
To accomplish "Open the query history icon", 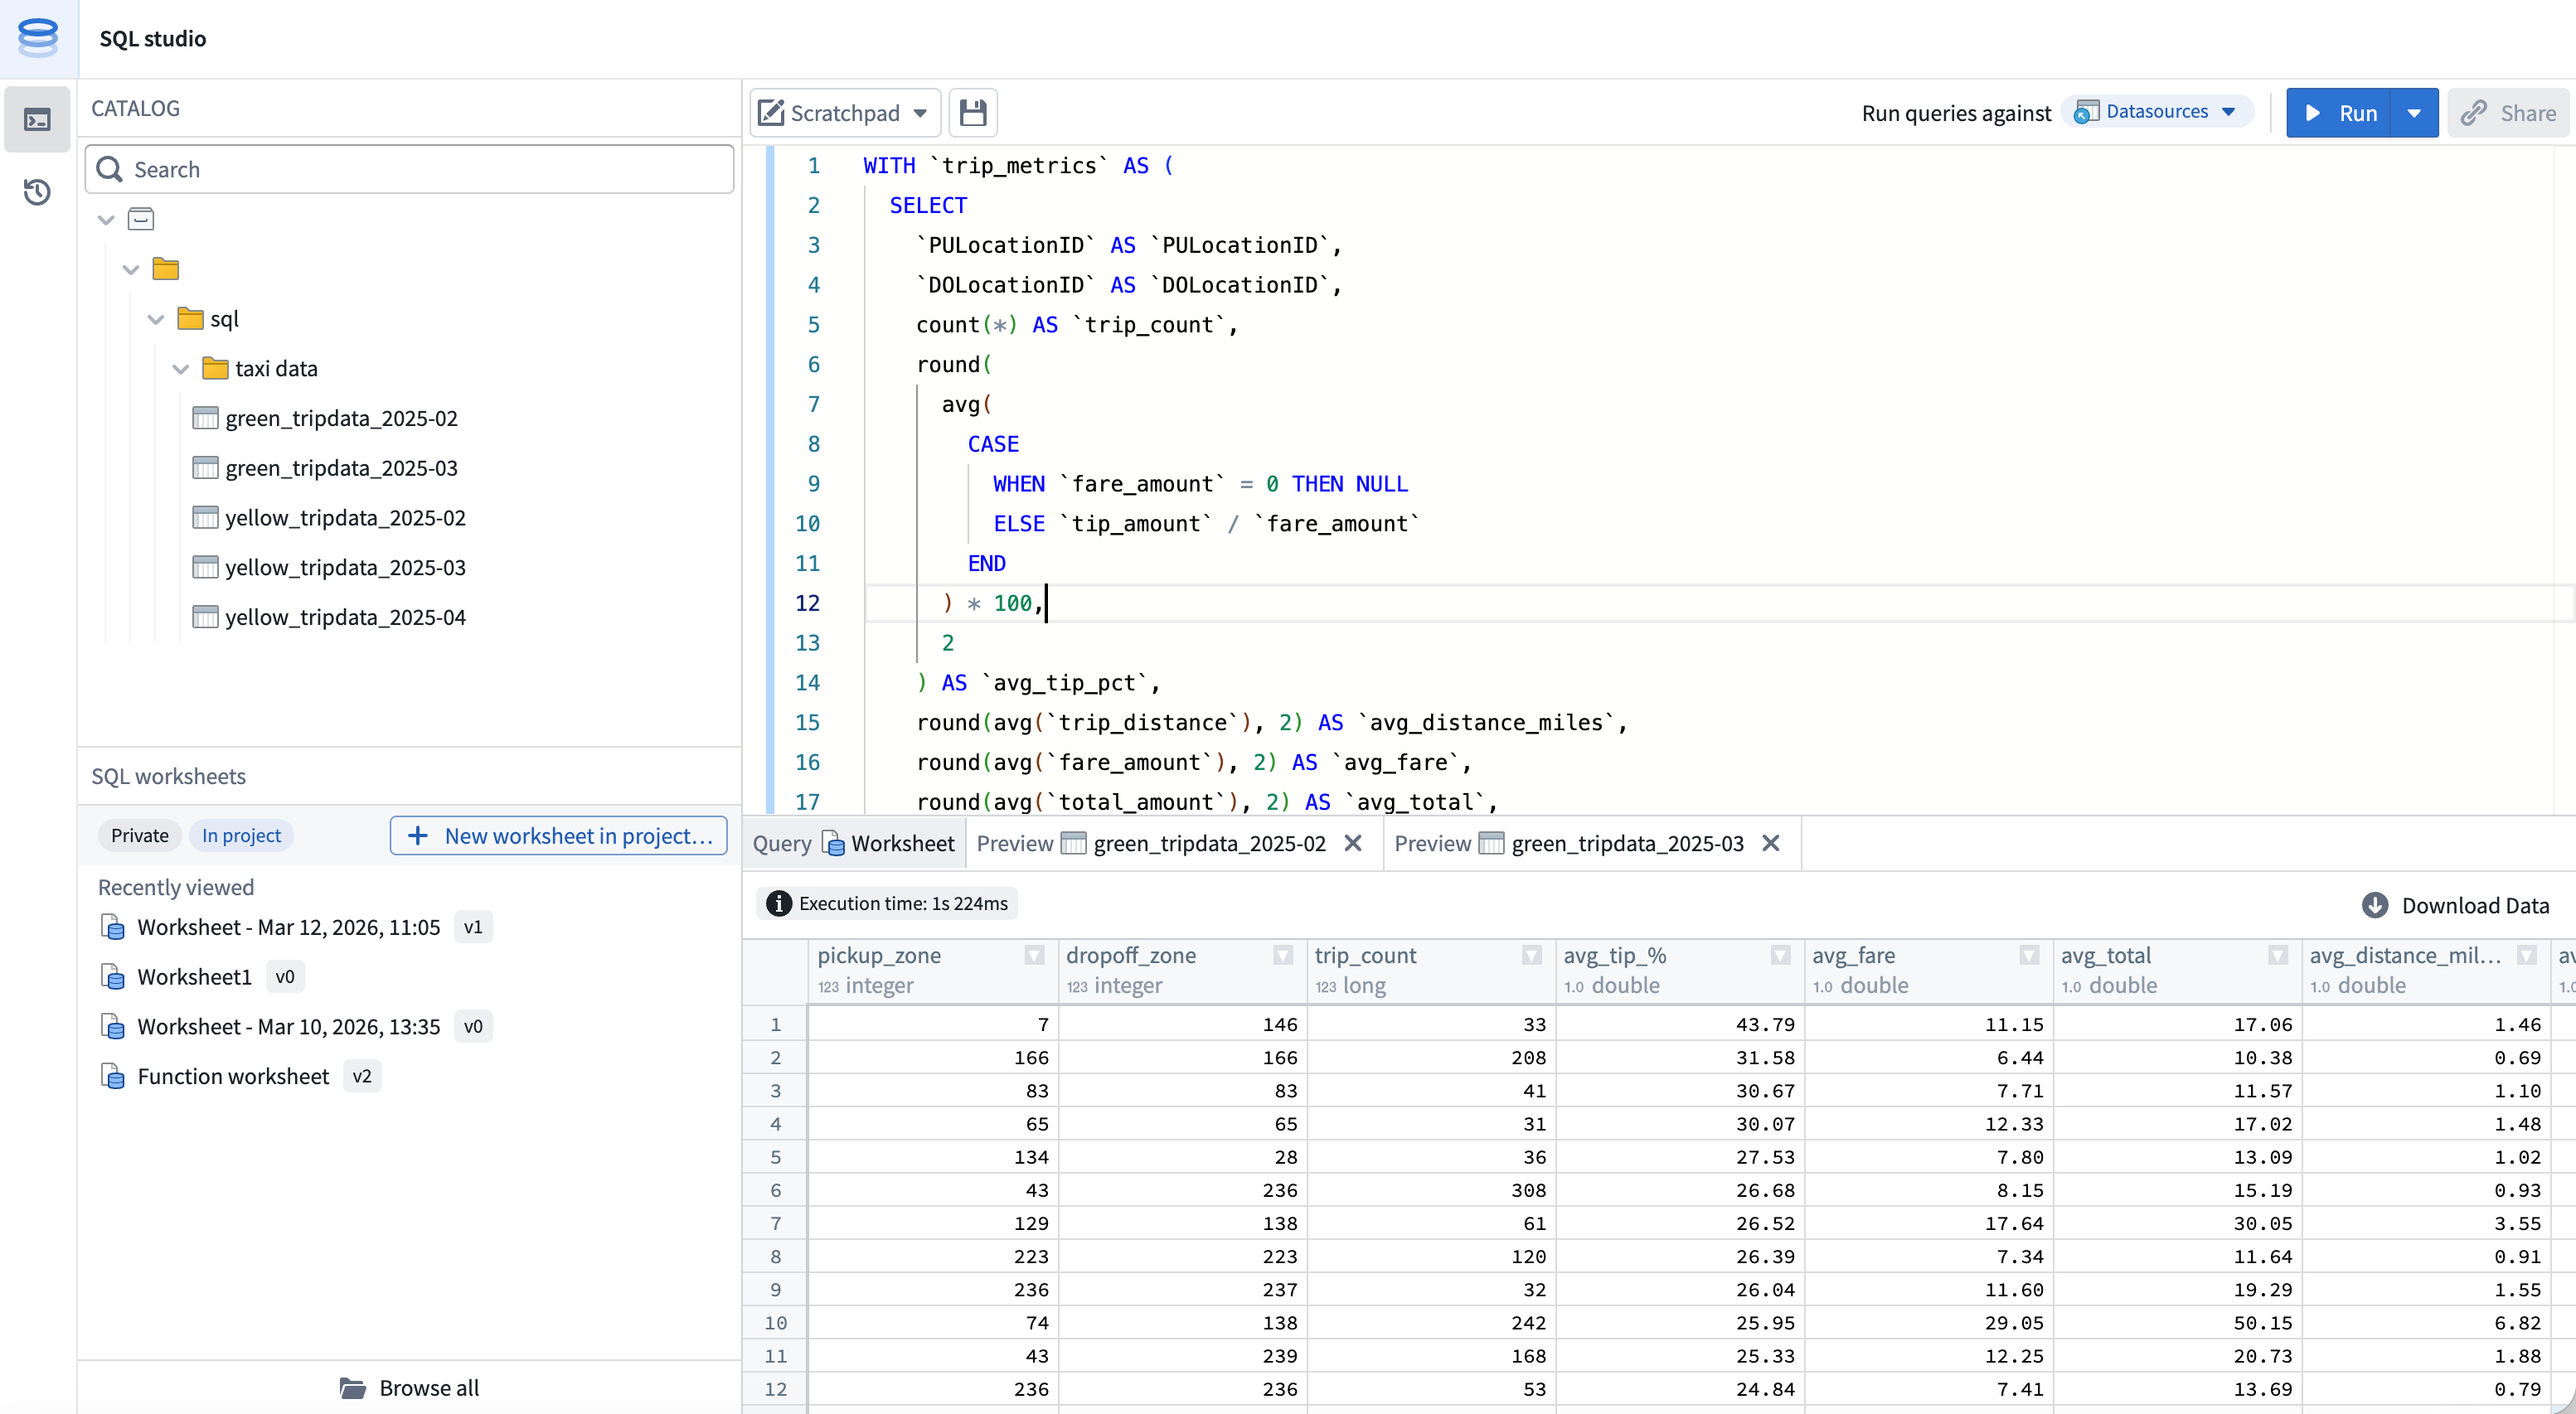I will point(37,192).
